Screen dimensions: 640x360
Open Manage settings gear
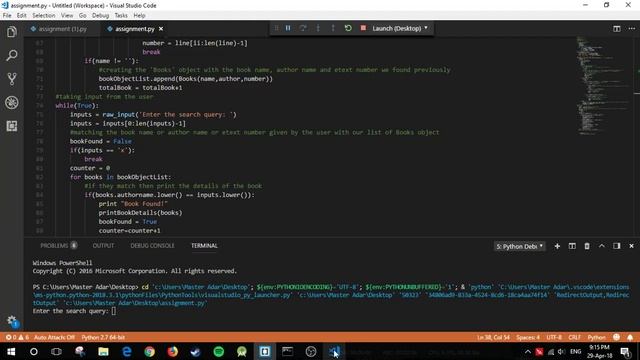pos(12,321)
